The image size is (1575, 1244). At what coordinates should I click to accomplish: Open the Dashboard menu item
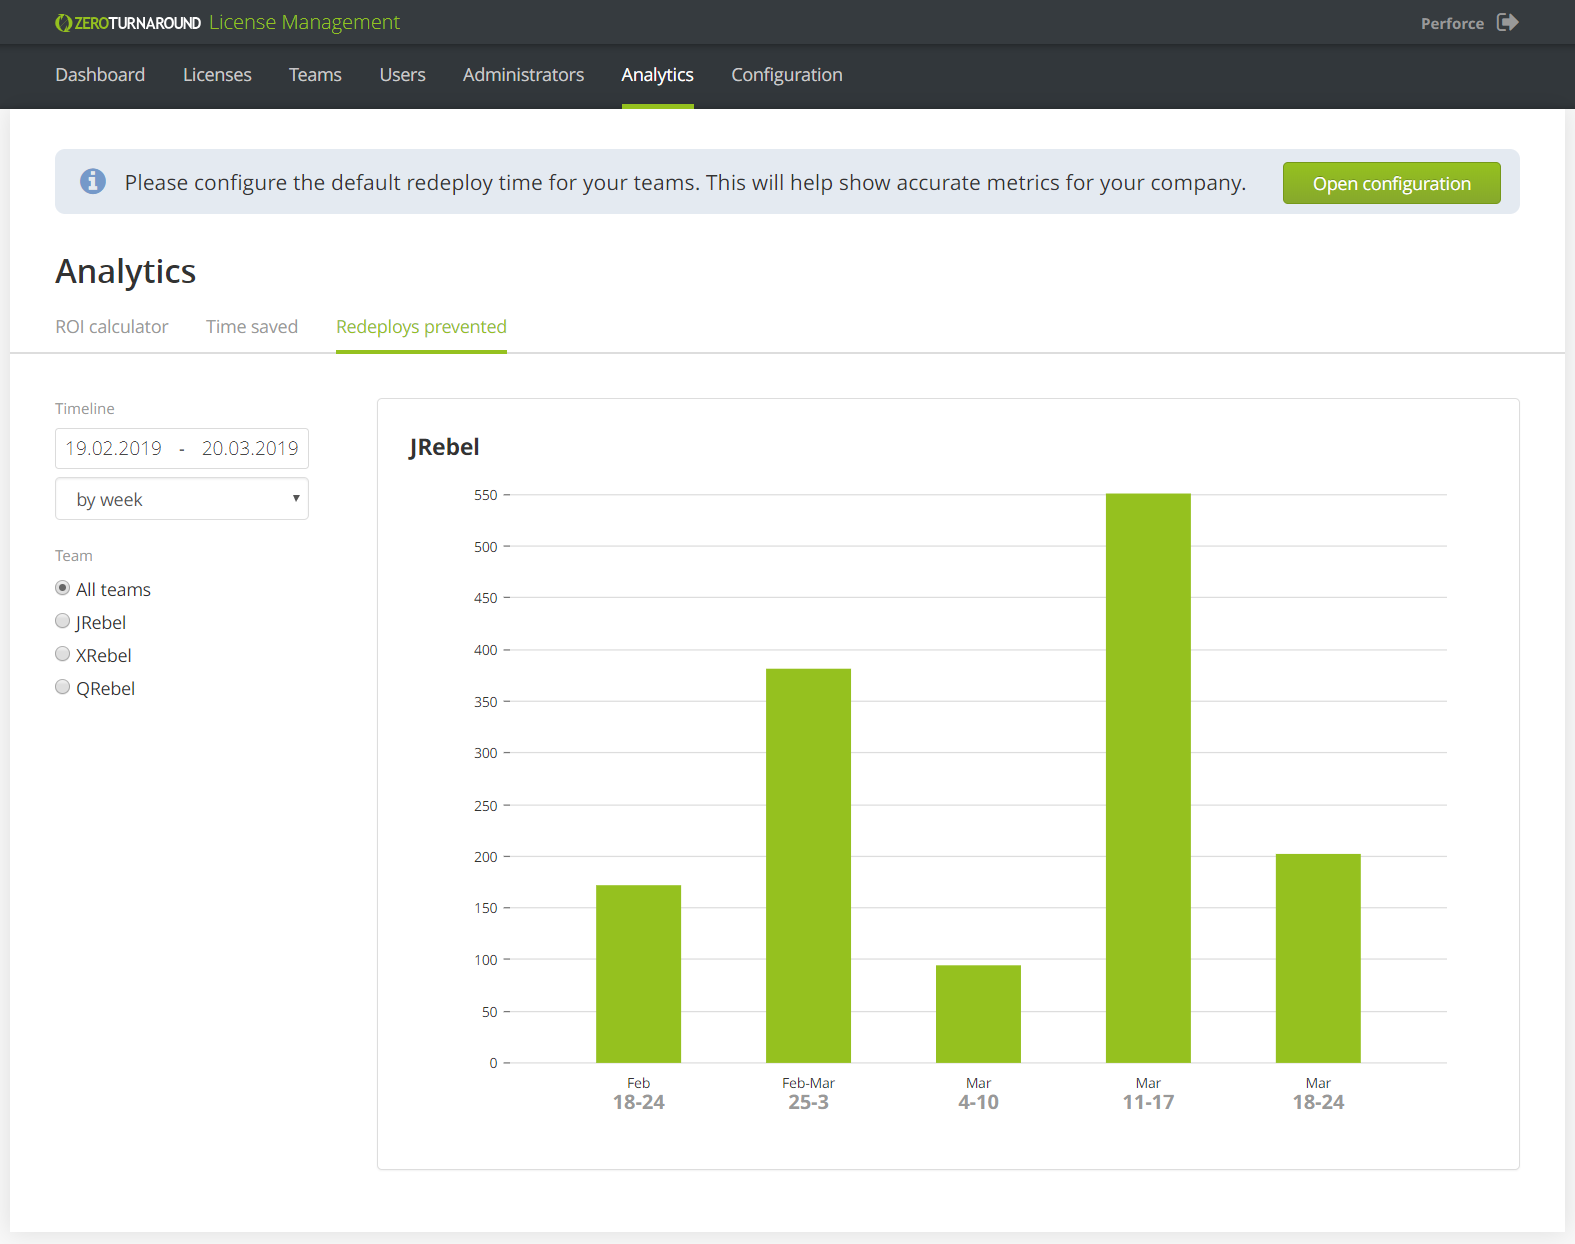point(100,75)
